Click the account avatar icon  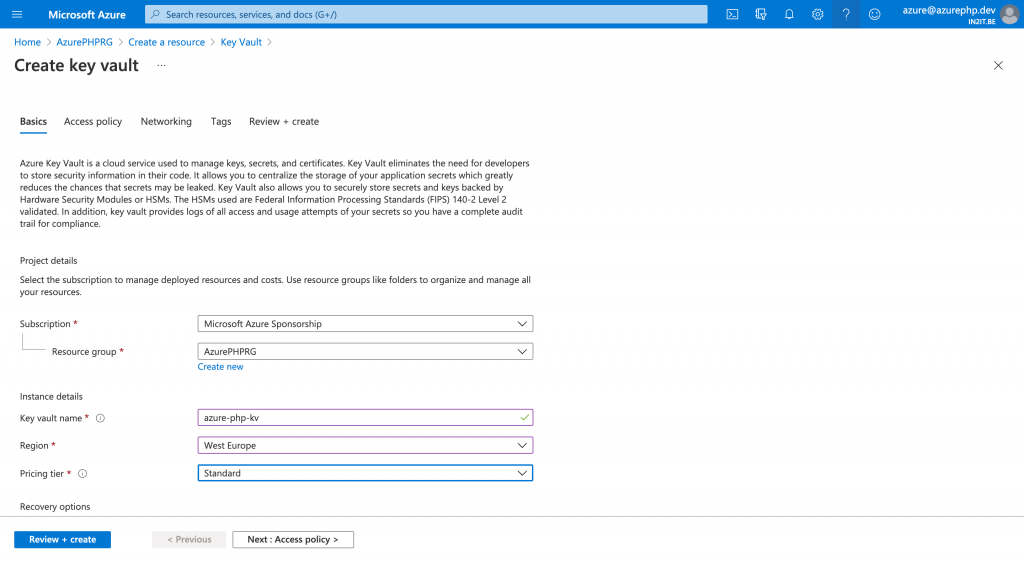coord(1010,15)
